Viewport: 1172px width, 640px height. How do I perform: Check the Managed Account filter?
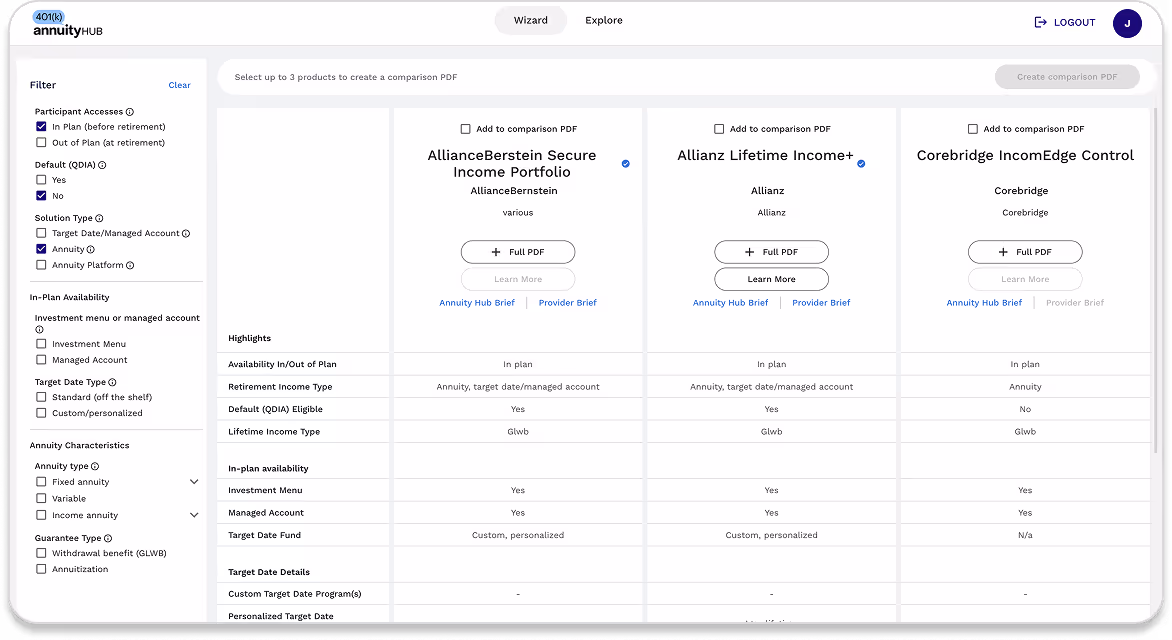coord(41,360)
